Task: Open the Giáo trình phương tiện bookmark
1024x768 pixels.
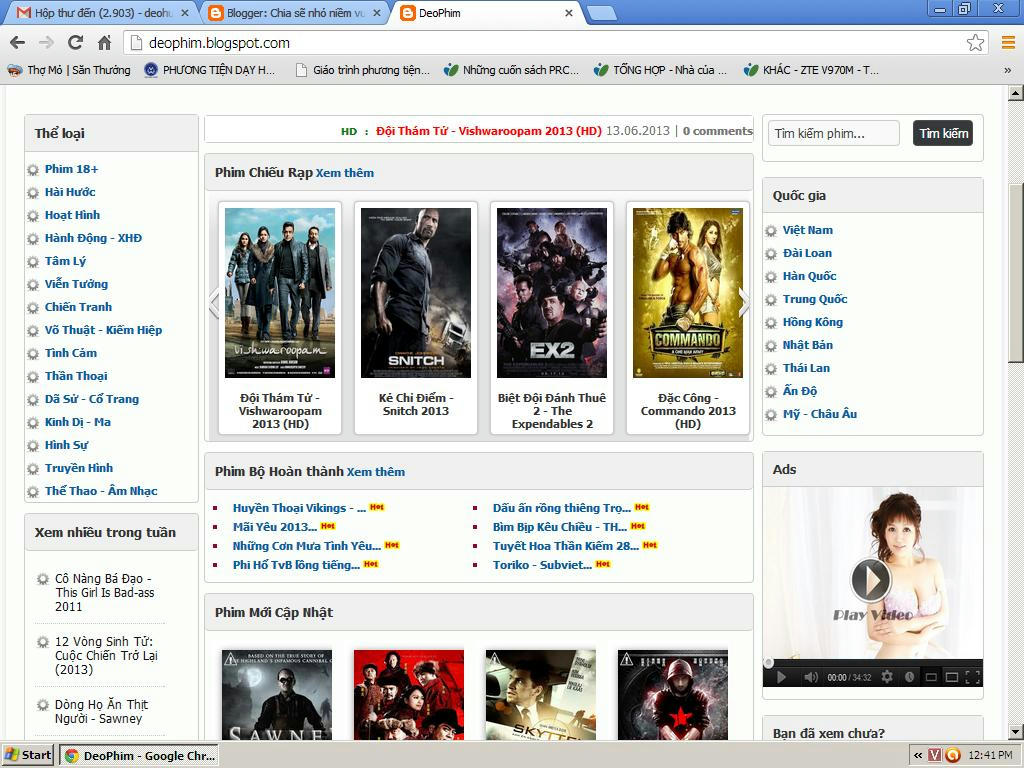Action: pos(362,70)
